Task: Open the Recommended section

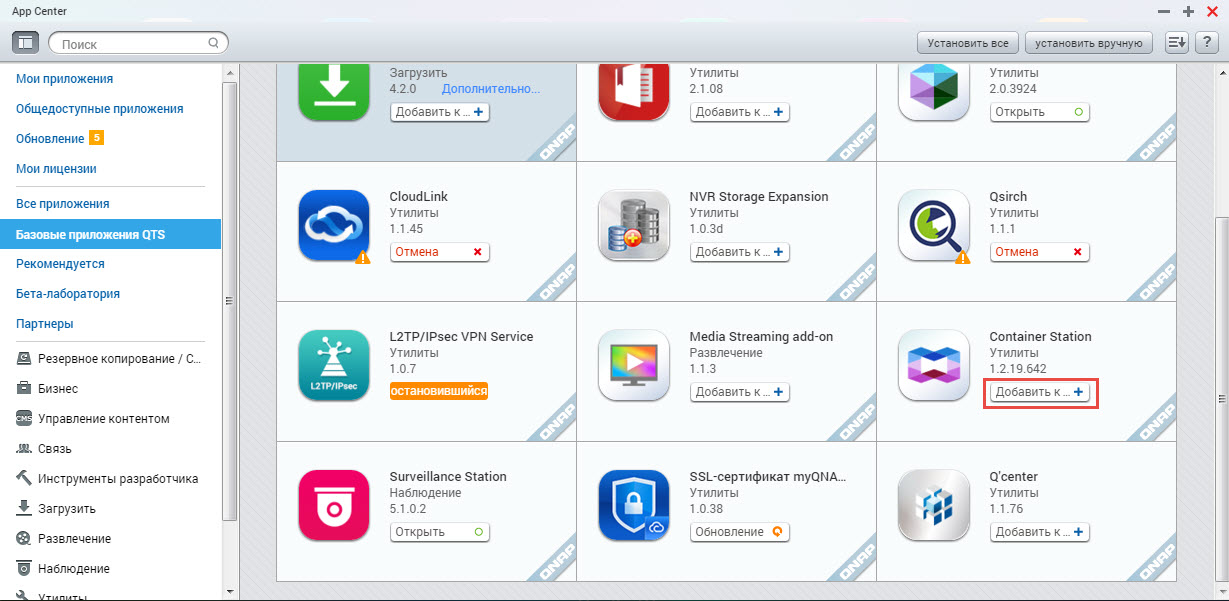Action: click(x=60, y=263)
